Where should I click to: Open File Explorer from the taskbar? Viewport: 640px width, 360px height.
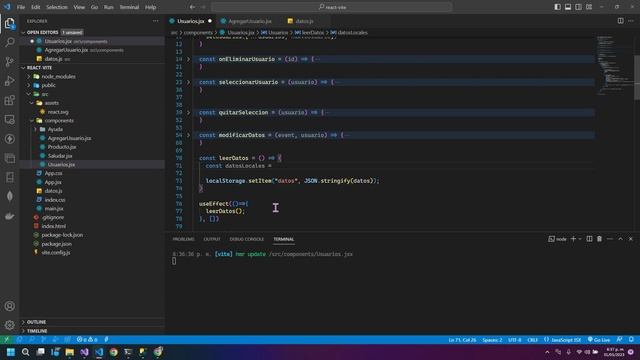pyautogui.click(x=69, y=352)
